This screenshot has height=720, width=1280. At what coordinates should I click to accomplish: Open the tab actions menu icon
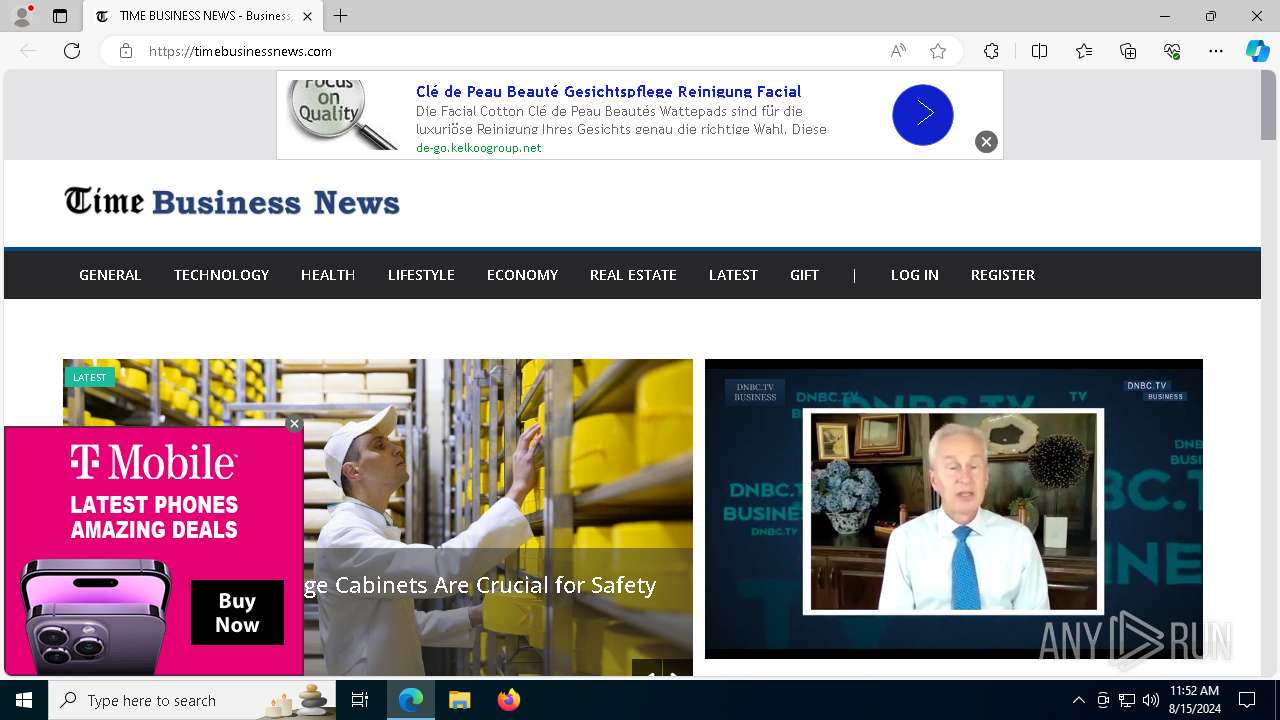pos(60,16)
